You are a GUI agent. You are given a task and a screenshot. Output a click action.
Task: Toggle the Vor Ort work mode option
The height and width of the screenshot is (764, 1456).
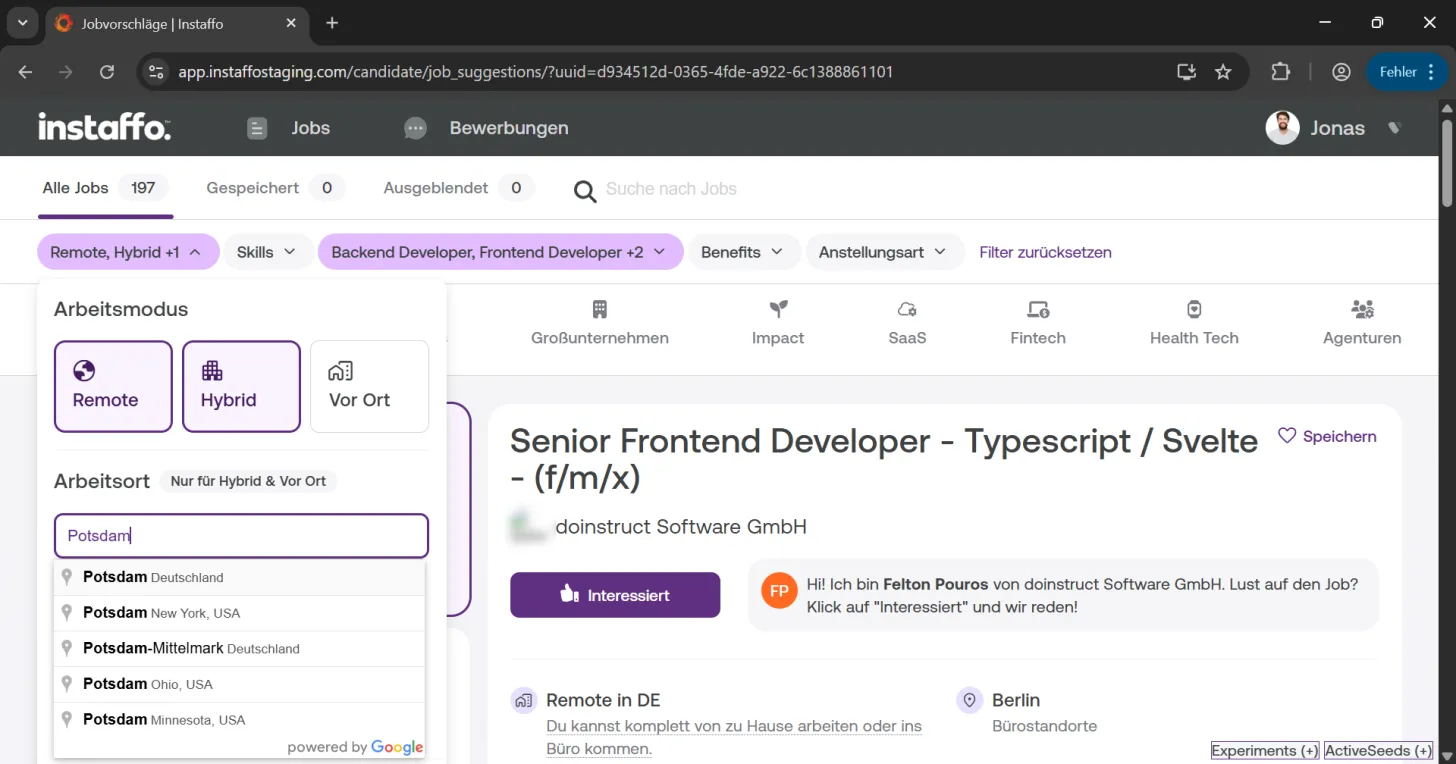point(369,386)
